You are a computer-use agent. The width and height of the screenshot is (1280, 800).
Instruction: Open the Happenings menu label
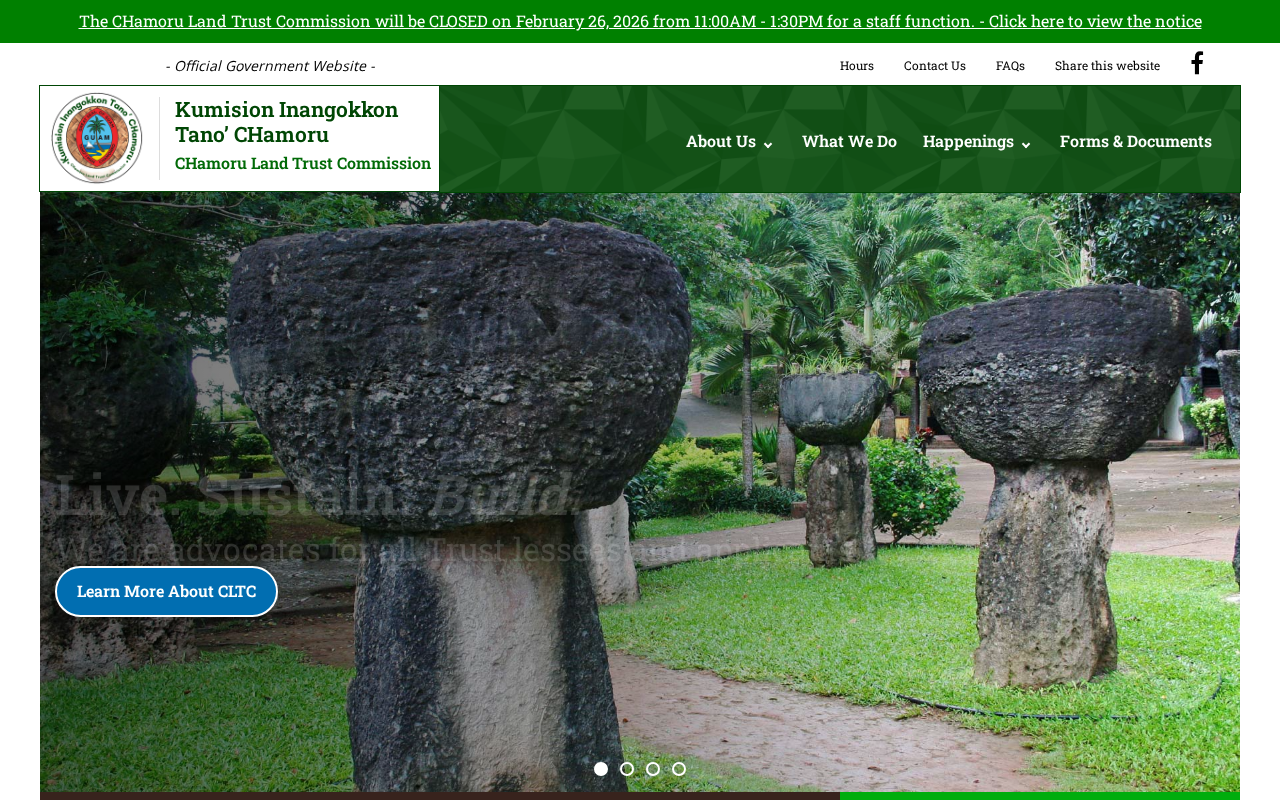pos(968,141)
